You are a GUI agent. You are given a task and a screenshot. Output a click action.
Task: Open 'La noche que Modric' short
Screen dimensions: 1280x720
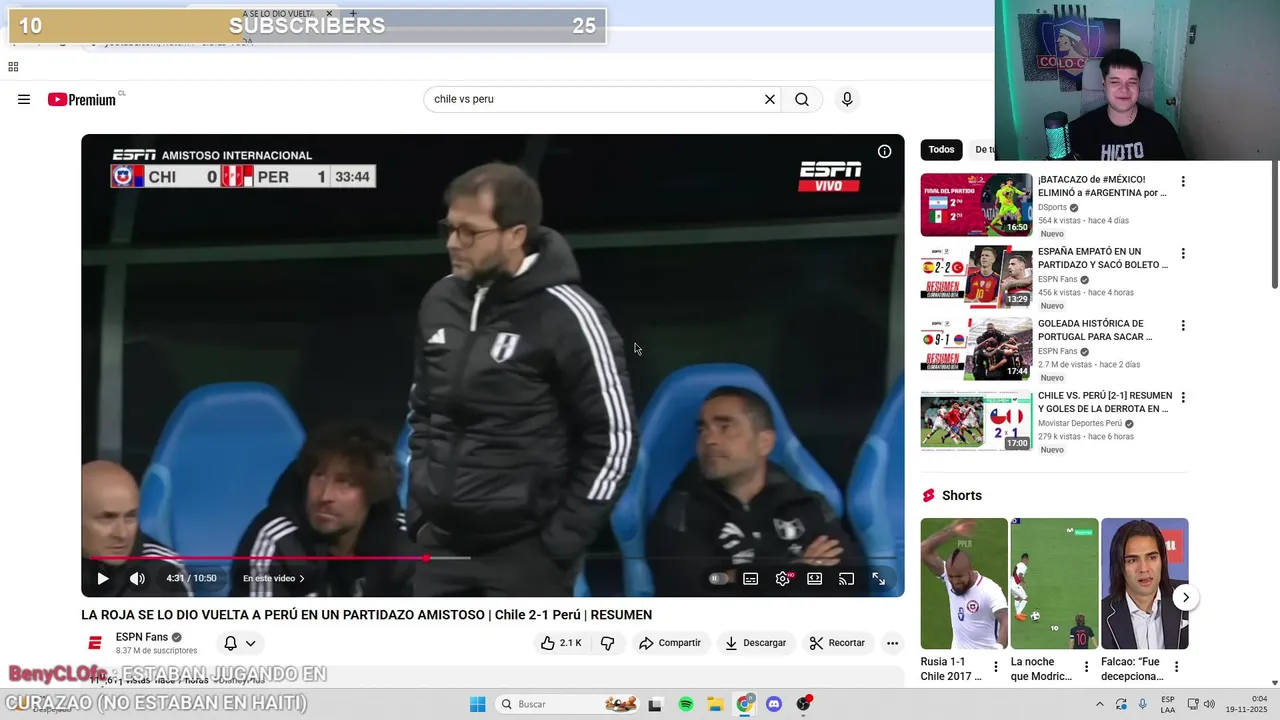click(x=1054, y=583)
